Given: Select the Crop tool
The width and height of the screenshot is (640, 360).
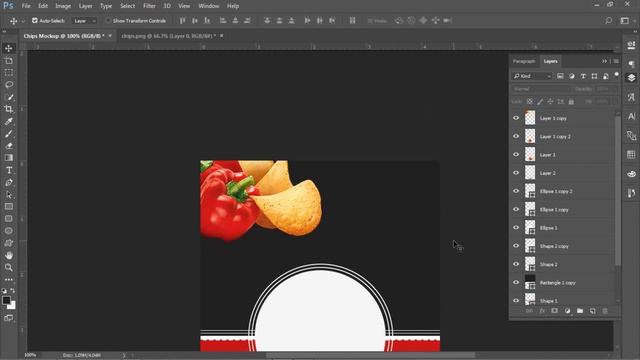Looking at the screenshot, I should click(9, 109).
